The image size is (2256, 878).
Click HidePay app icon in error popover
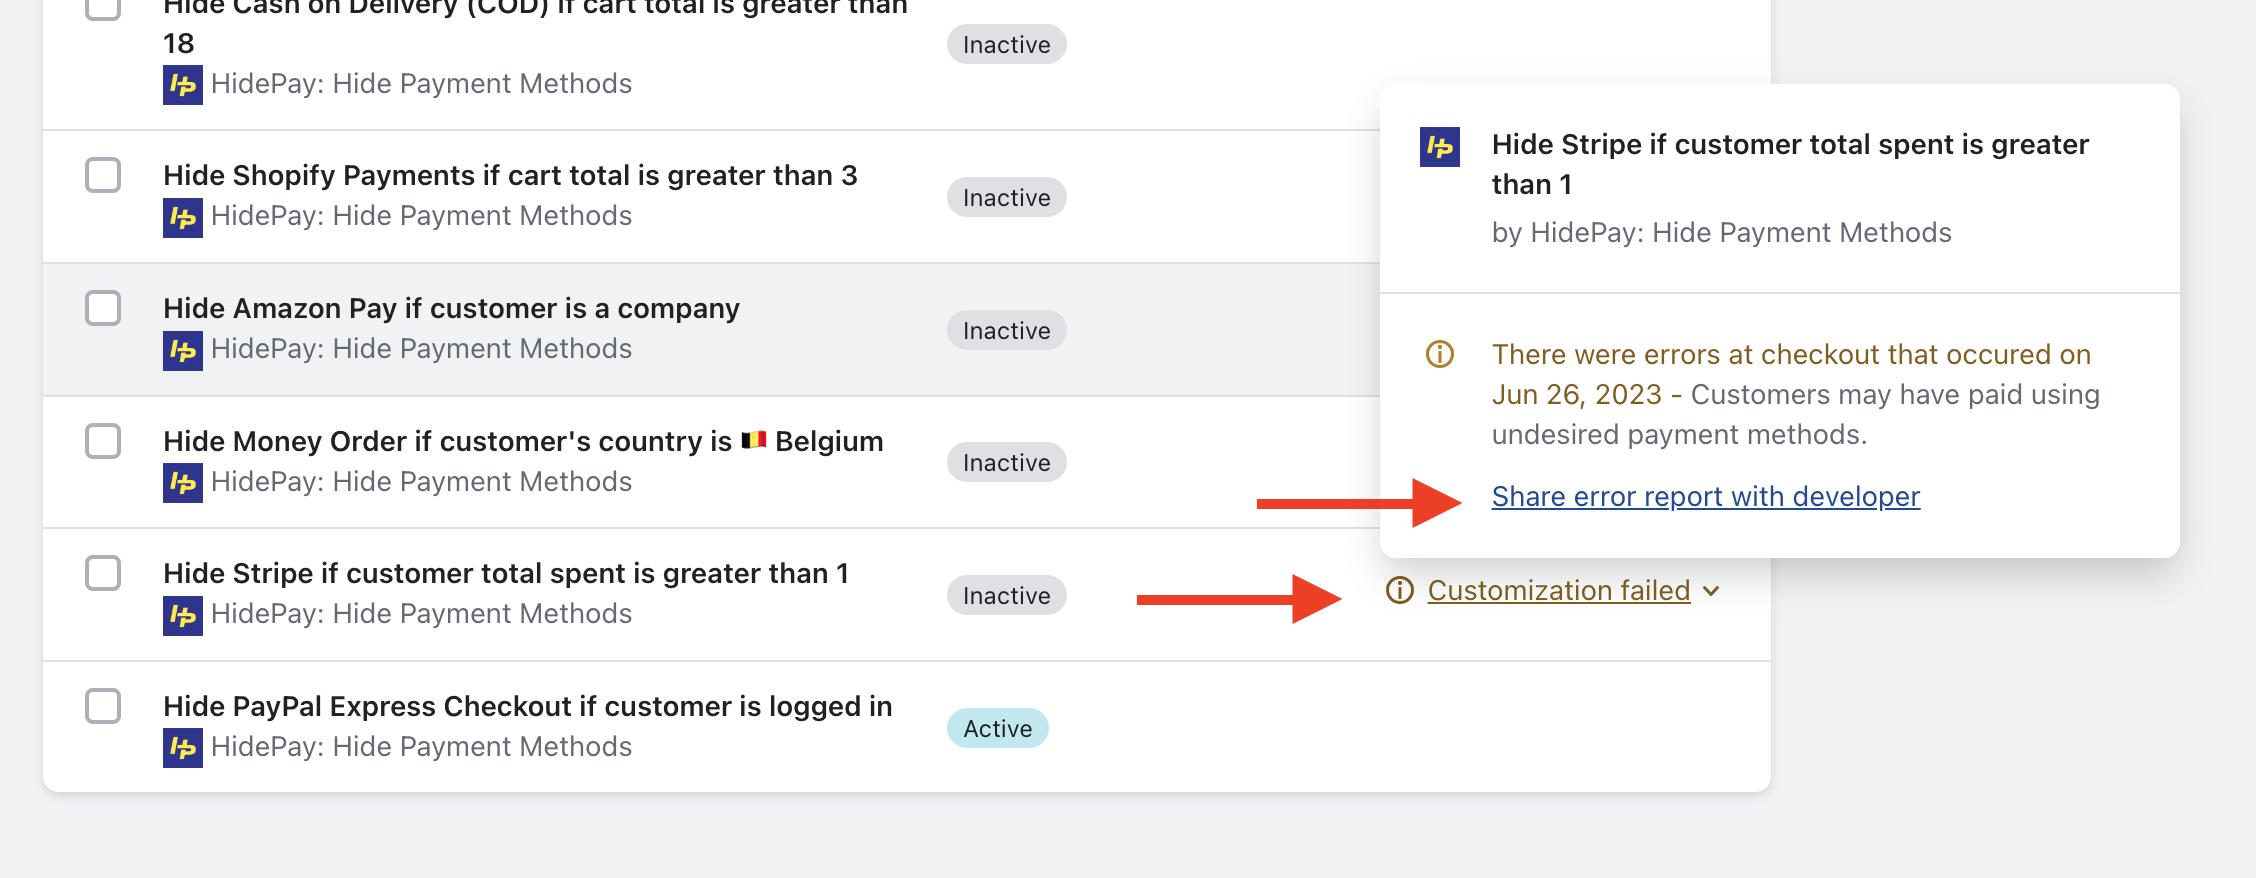(x=1440, y=147)
